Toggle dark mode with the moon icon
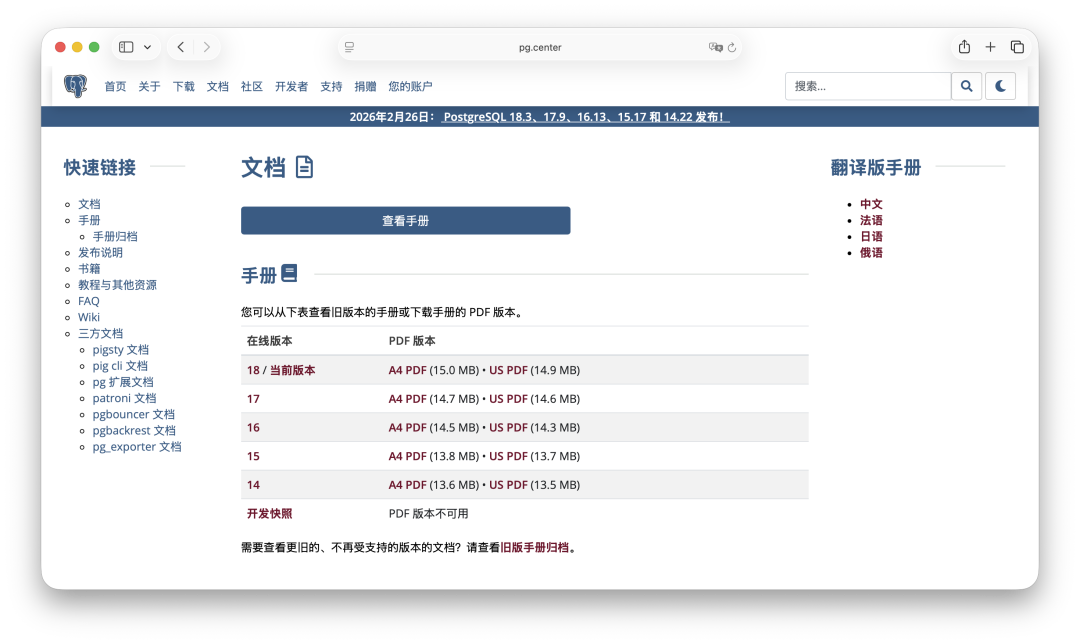 pos(1000,86)
